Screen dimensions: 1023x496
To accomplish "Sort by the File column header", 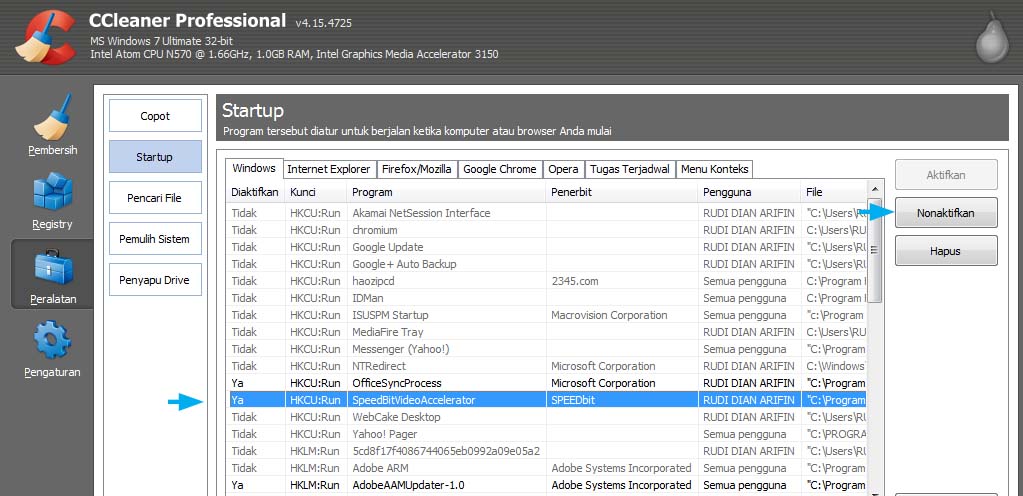I will tap(834, 192).
